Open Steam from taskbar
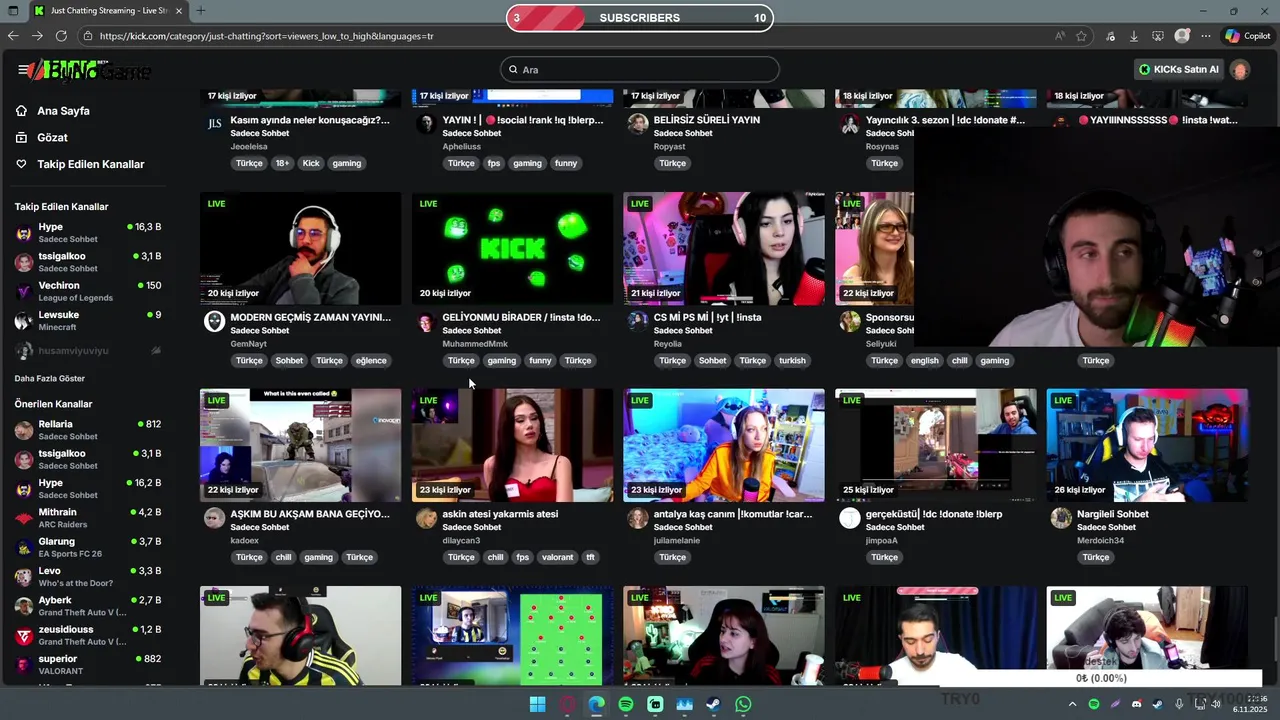1280x720 pixels. click(x=714, y=705)
